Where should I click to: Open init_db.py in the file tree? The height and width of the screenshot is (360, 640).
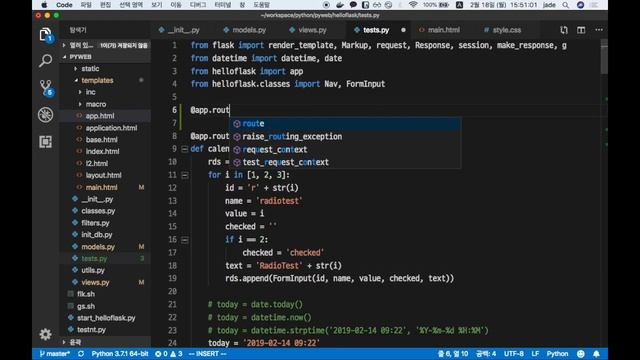pos(96,235)
